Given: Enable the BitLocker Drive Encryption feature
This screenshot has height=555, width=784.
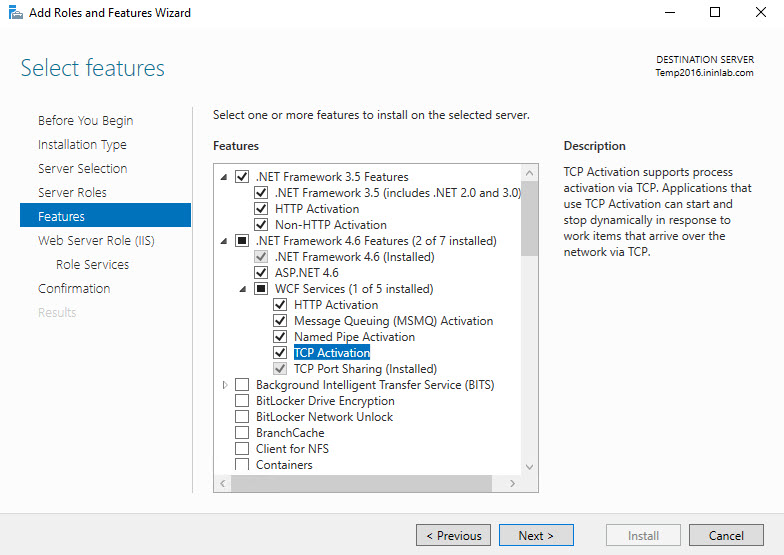Looking at the screenshot, I should coord(242,401).
